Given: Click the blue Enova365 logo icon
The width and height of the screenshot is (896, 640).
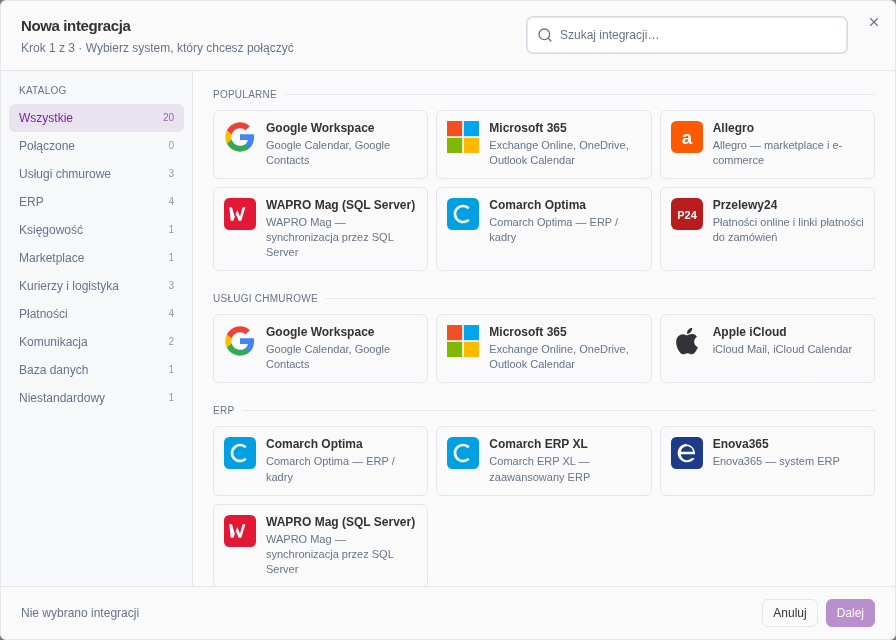Looking at the screenshot, I should pos(687,453).
